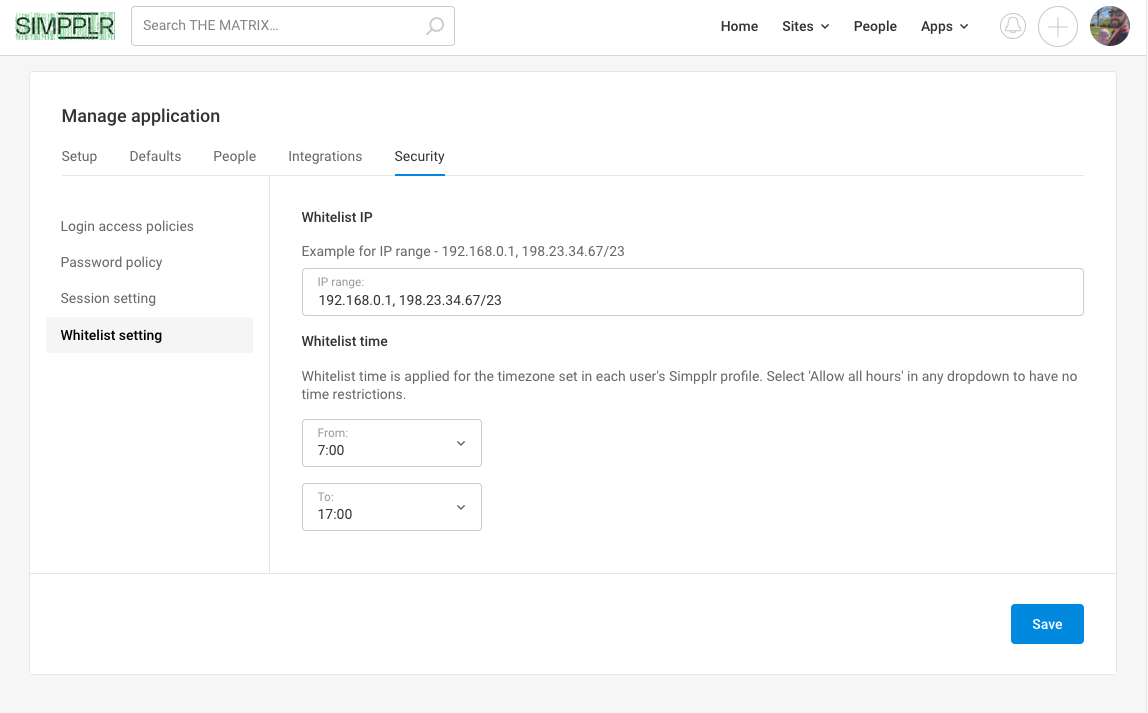Open People in top navigation
This screenshot has width=1148, height=713.
875,26
